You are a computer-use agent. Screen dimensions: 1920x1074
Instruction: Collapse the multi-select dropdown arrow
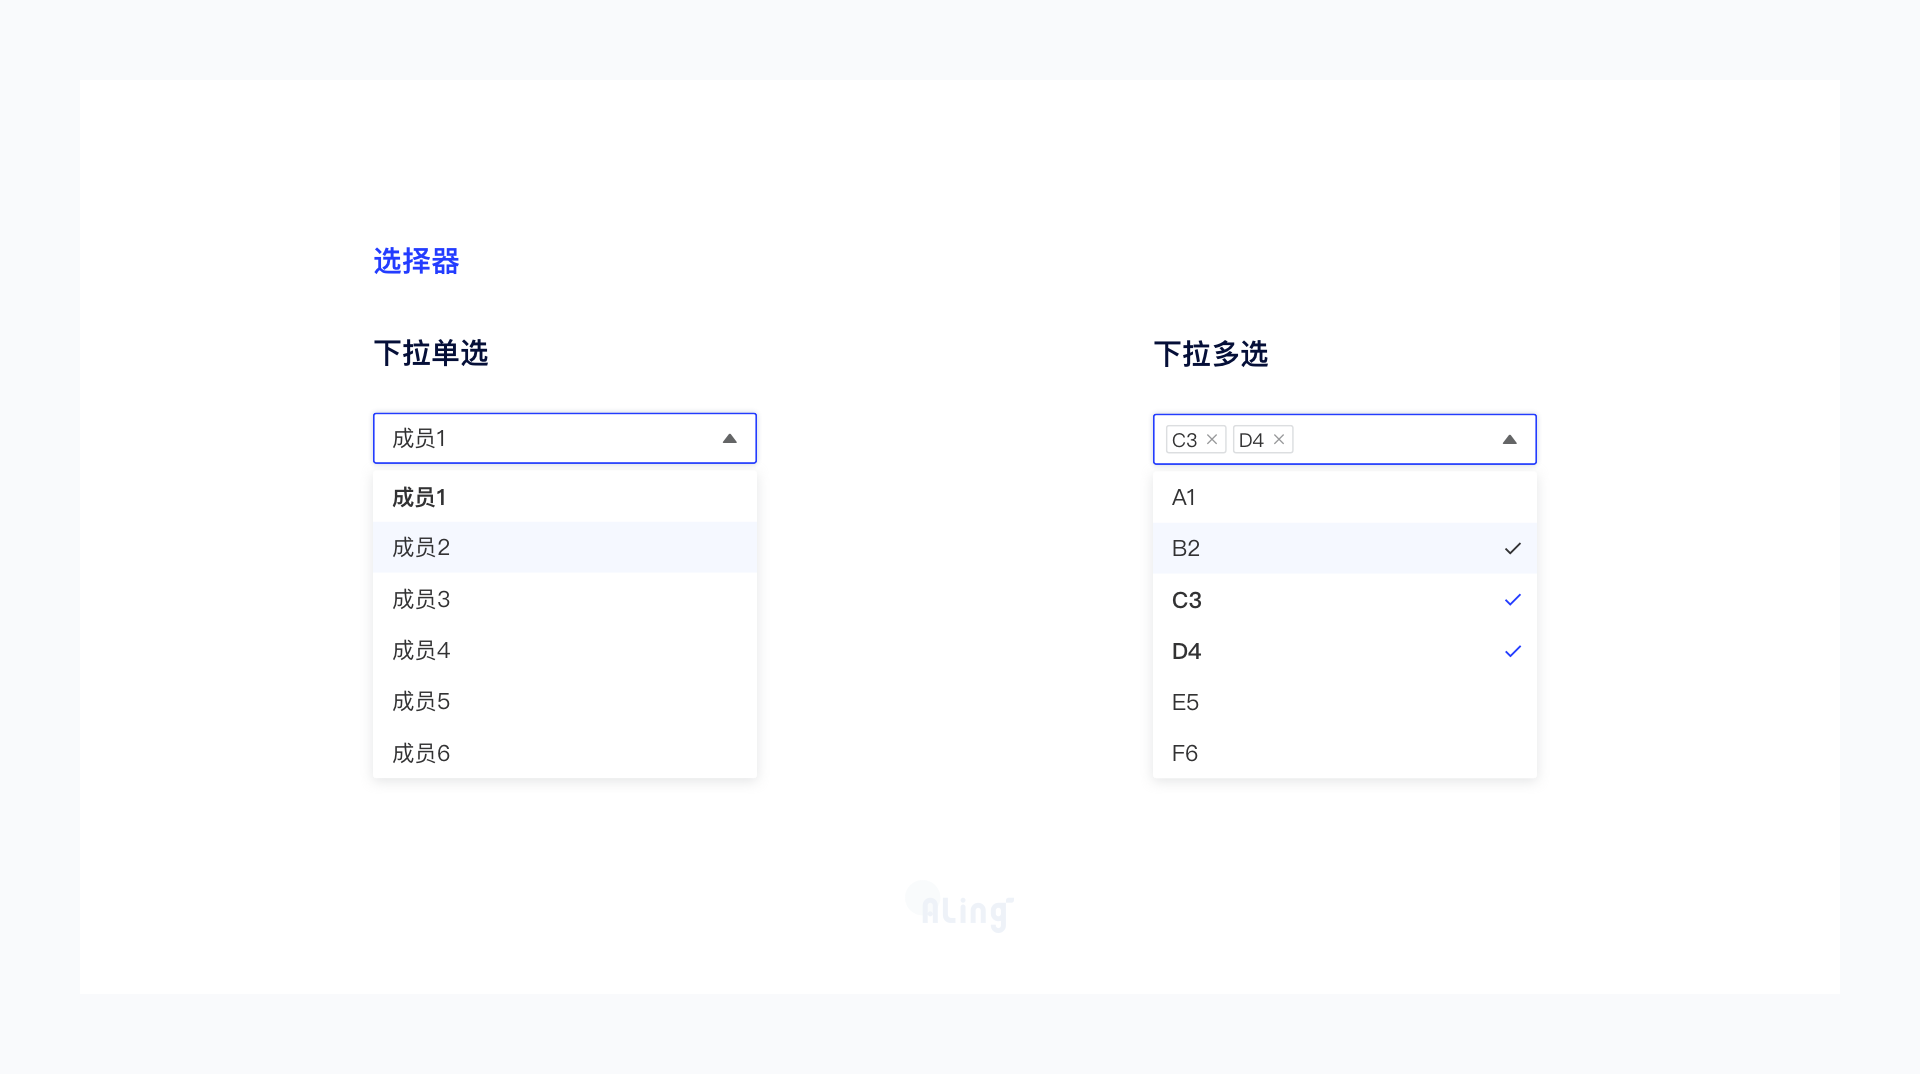(1510, 440)
